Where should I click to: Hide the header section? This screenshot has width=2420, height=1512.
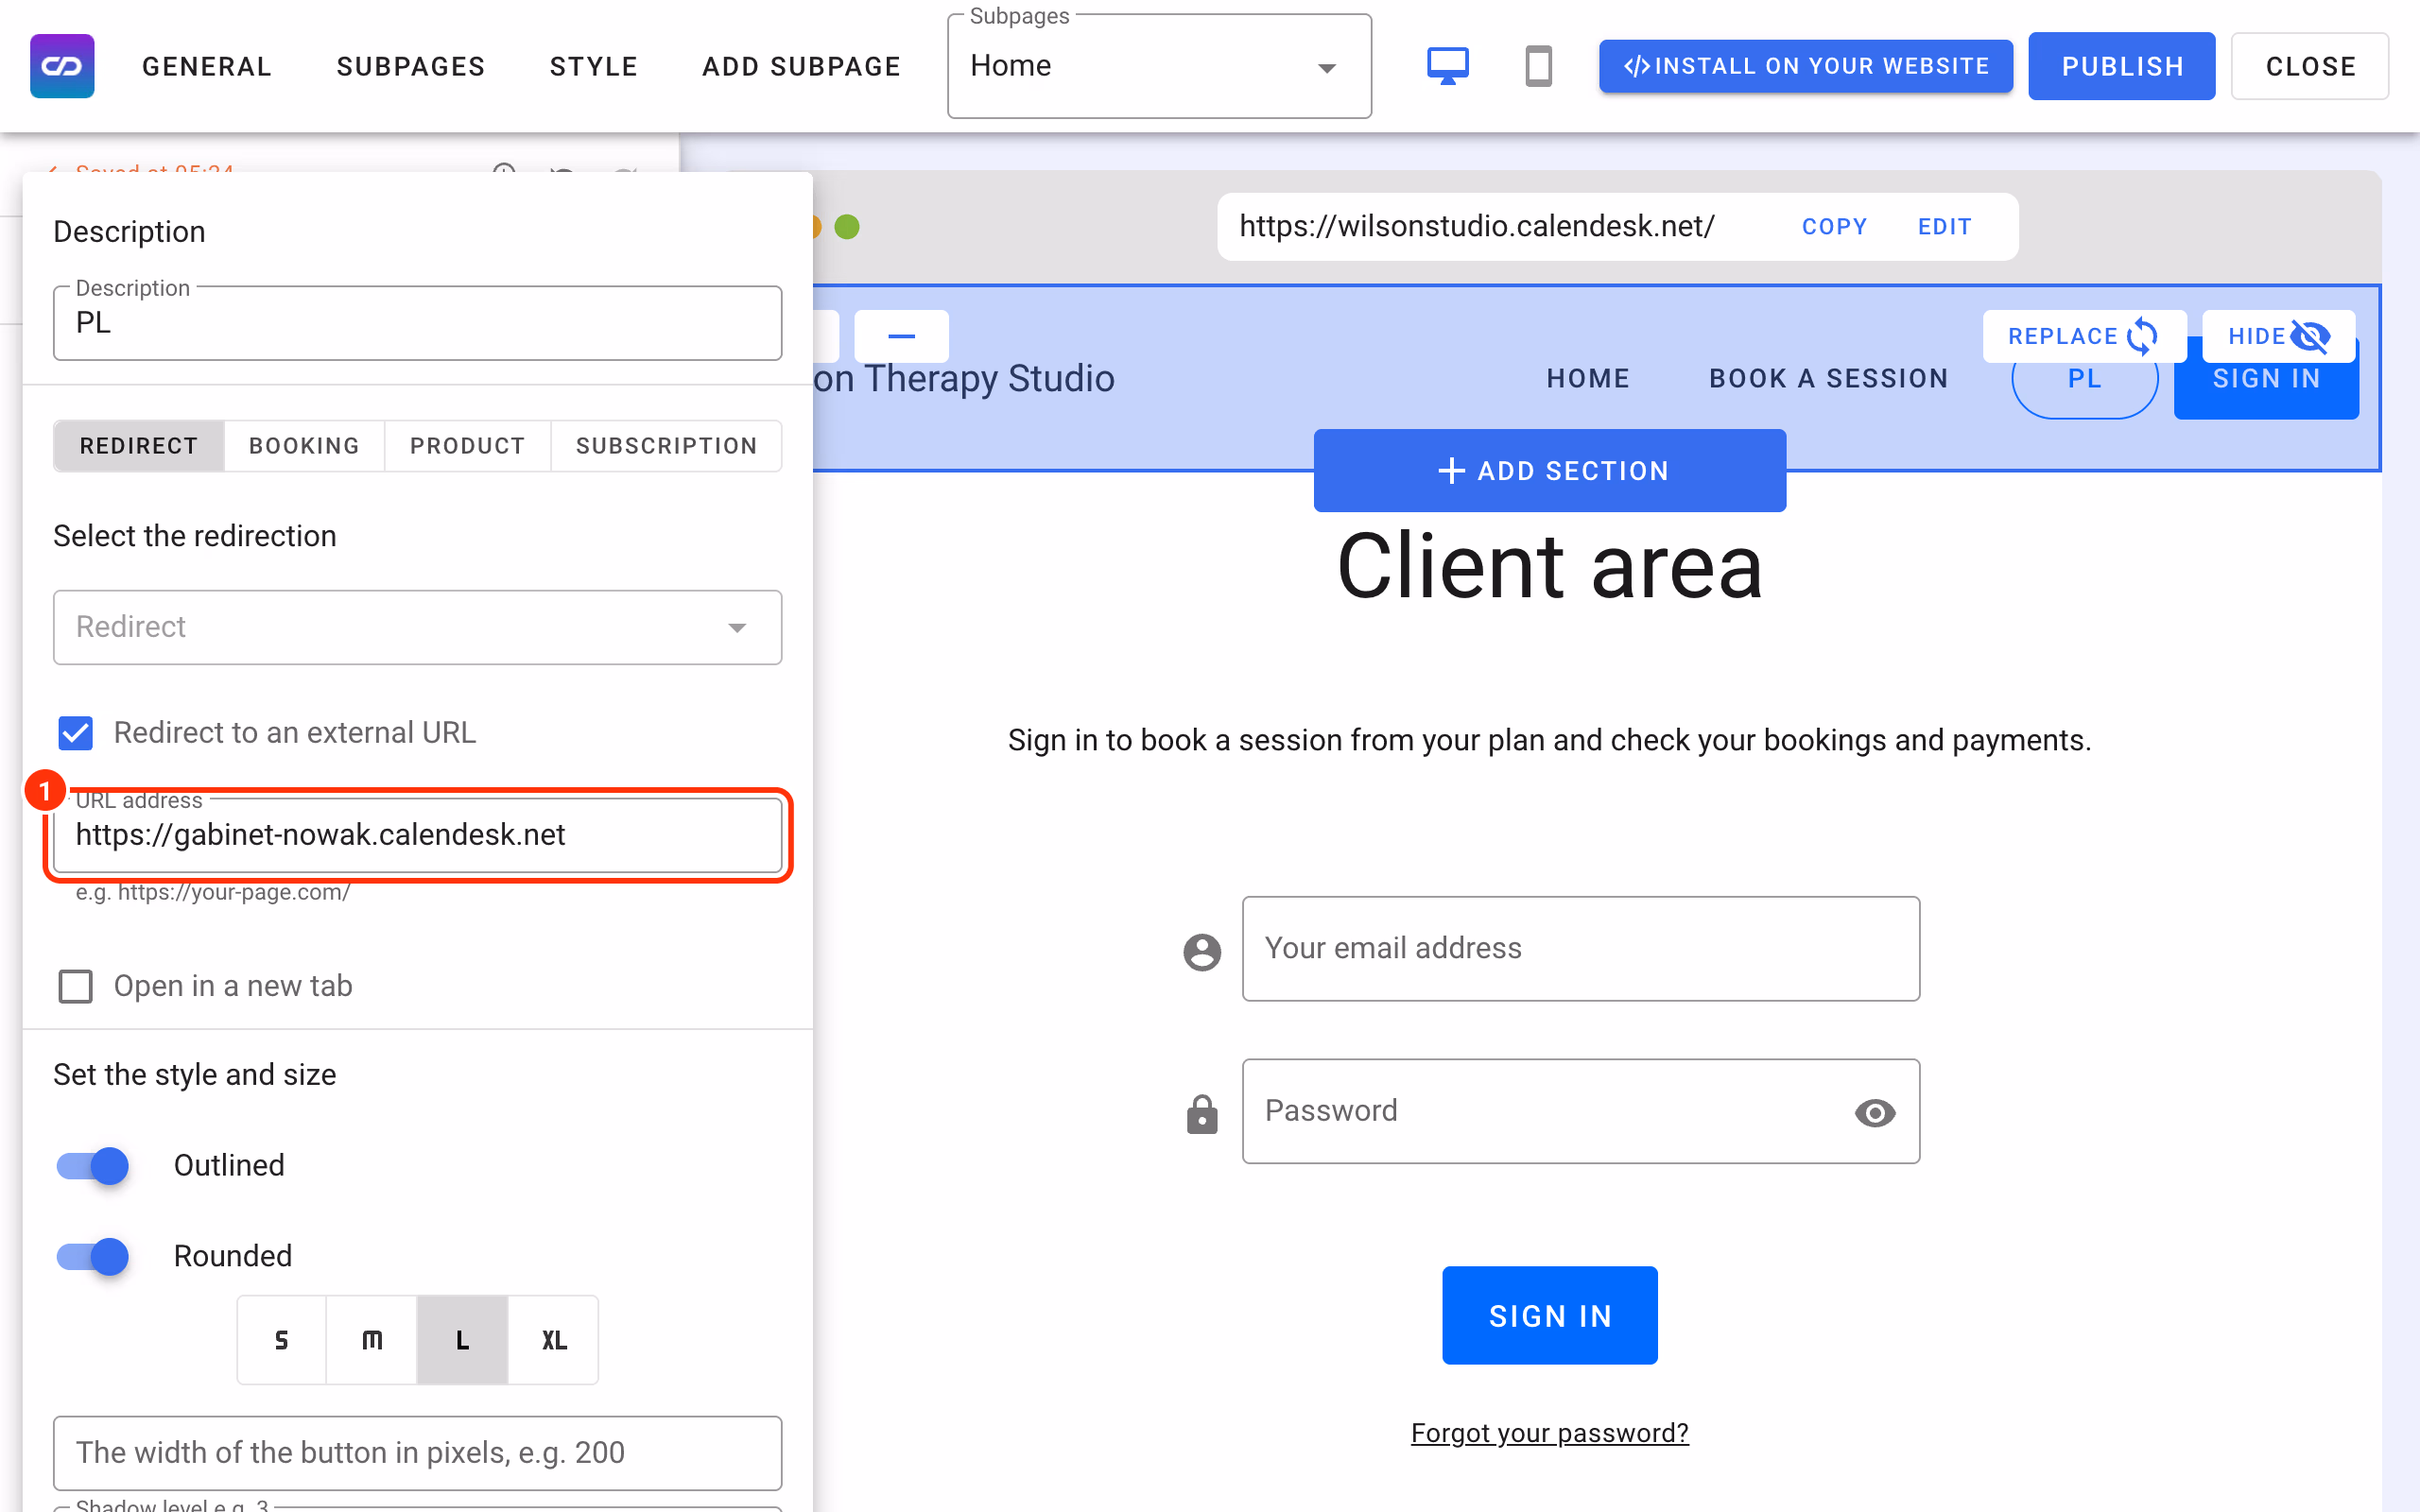point(2278,336)
